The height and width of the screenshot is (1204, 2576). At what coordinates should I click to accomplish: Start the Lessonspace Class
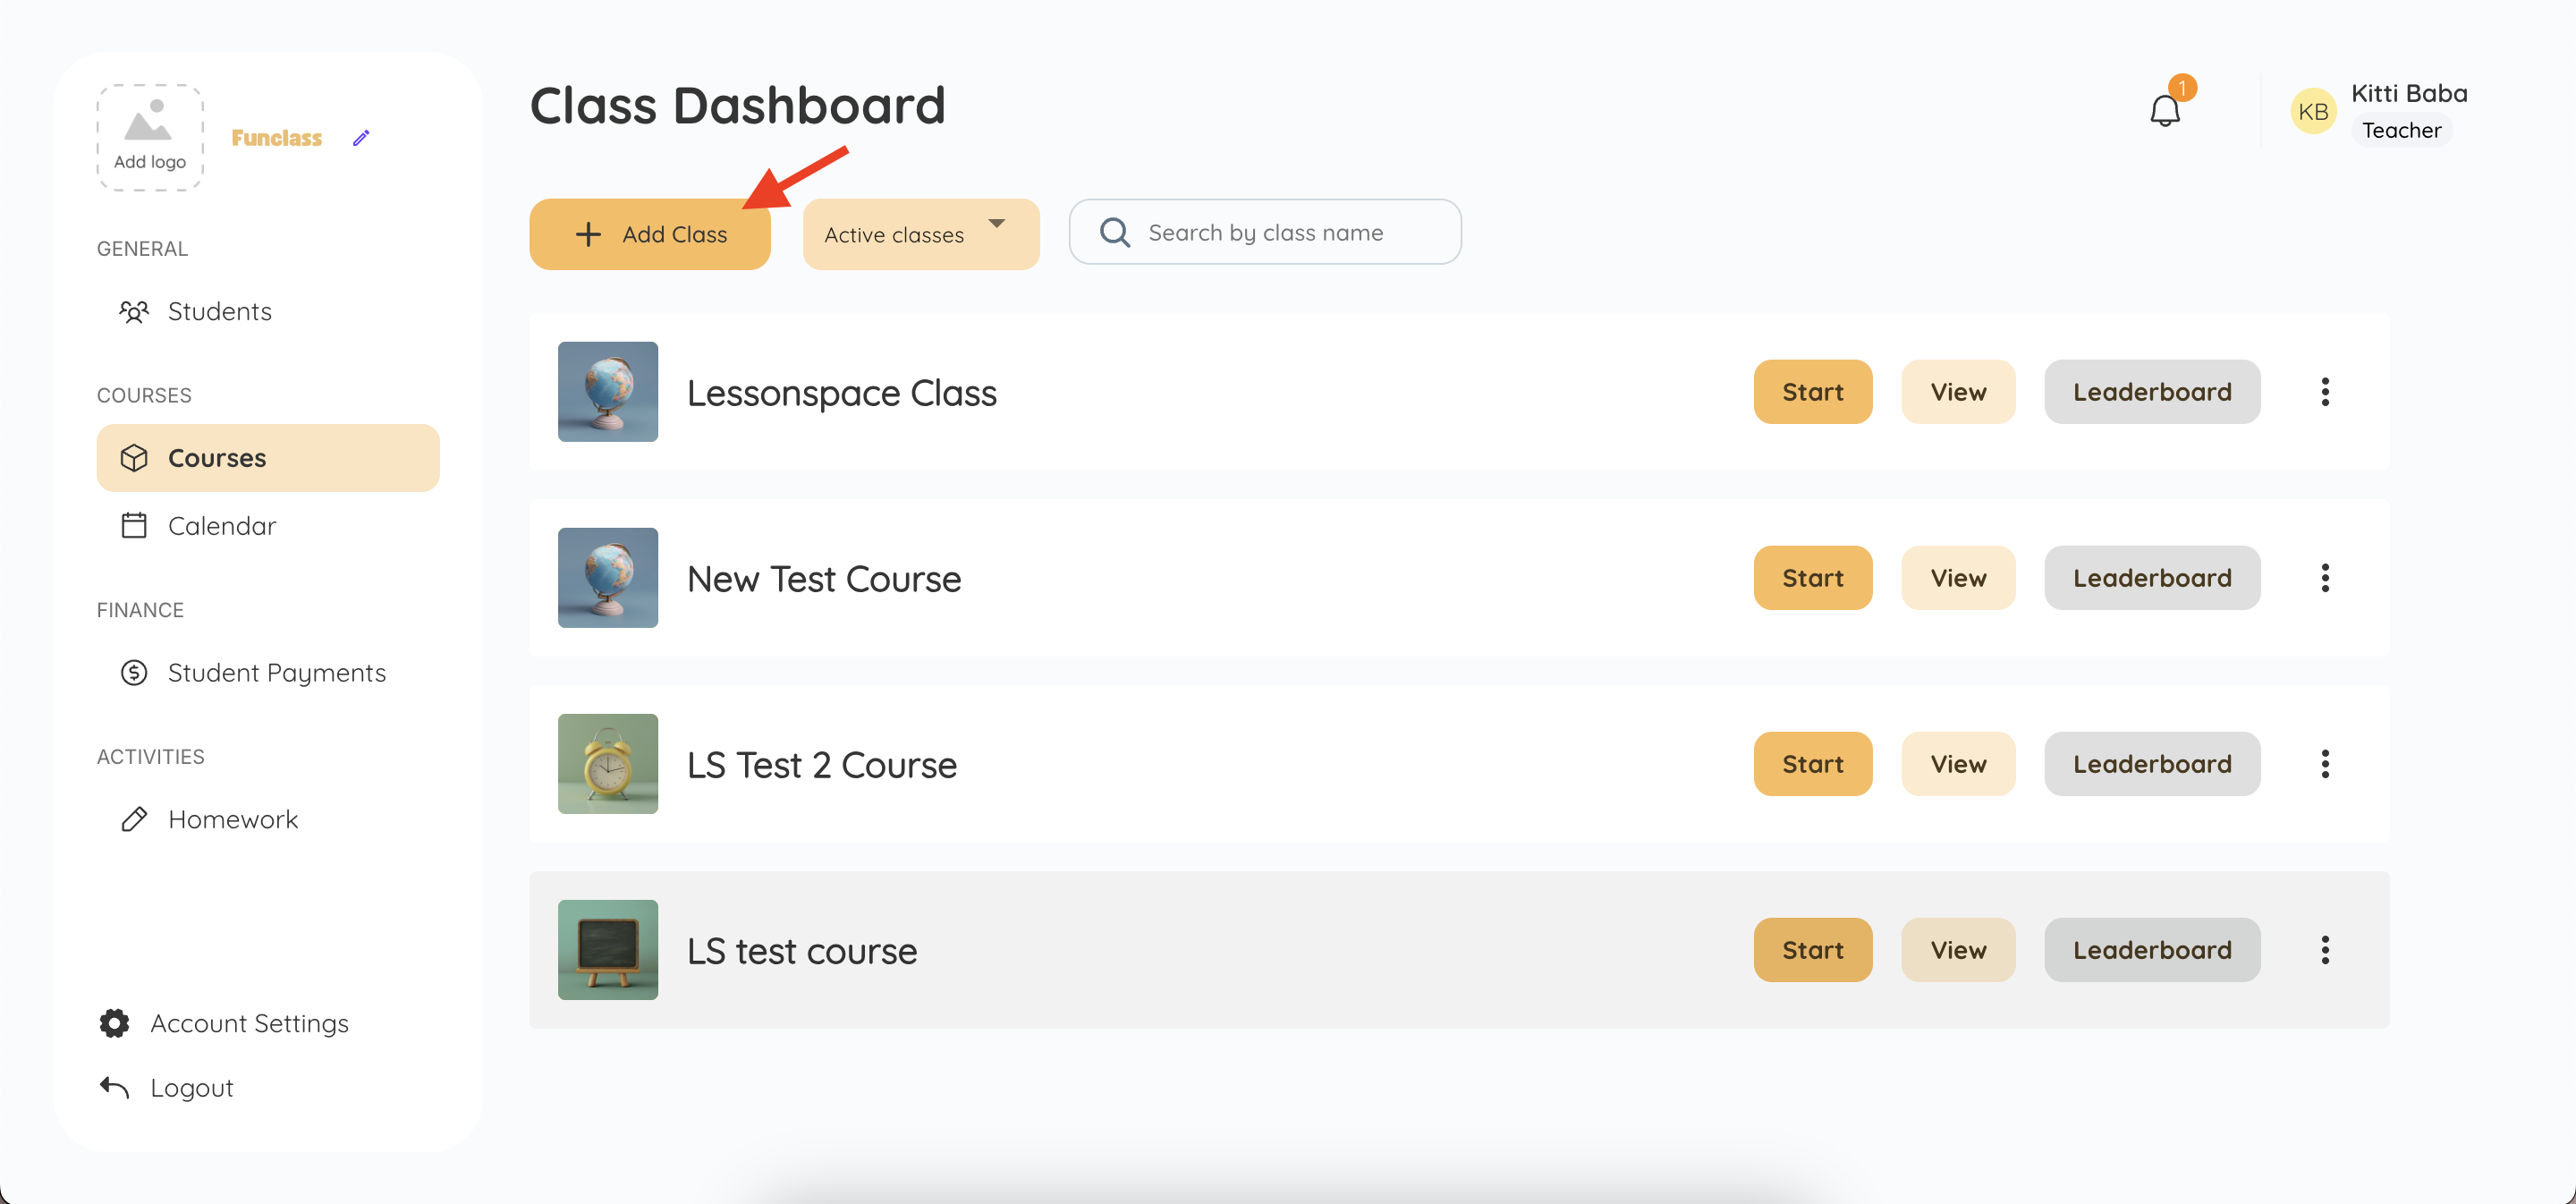[1812, 392]
